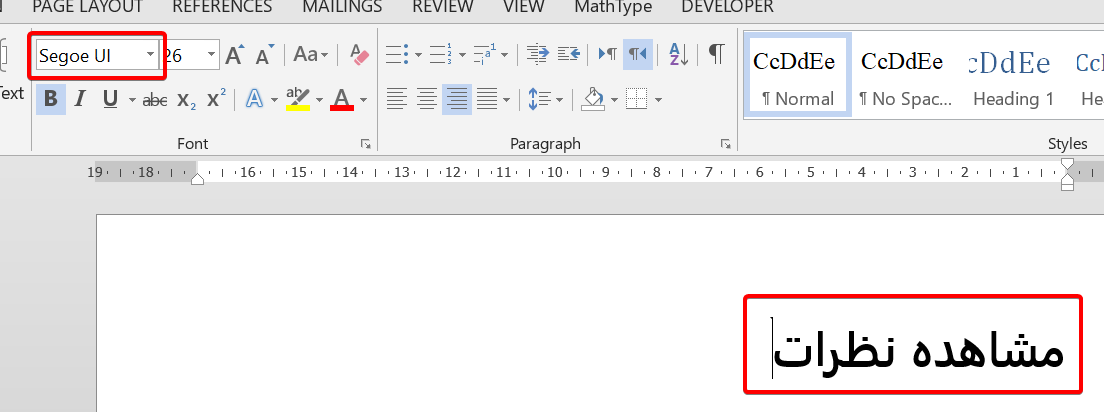The image size is (1104, 412).
Task: Open the PAGE LAYOUT tab
Action: (88, 7)
